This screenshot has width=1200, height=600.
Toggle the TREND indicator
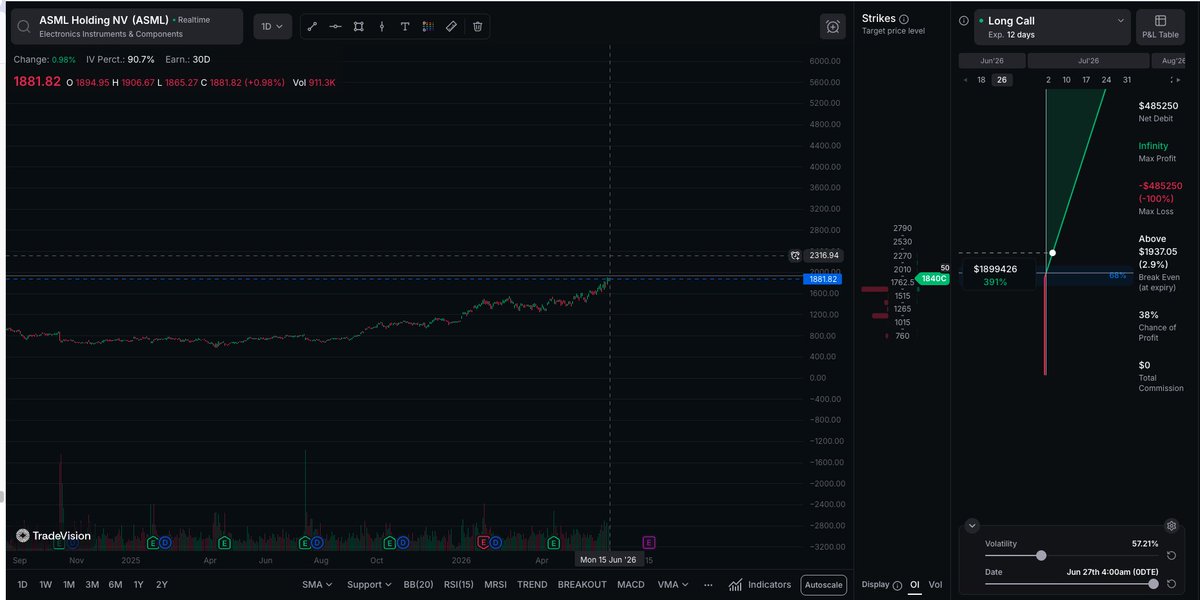(x=532, y=585)
